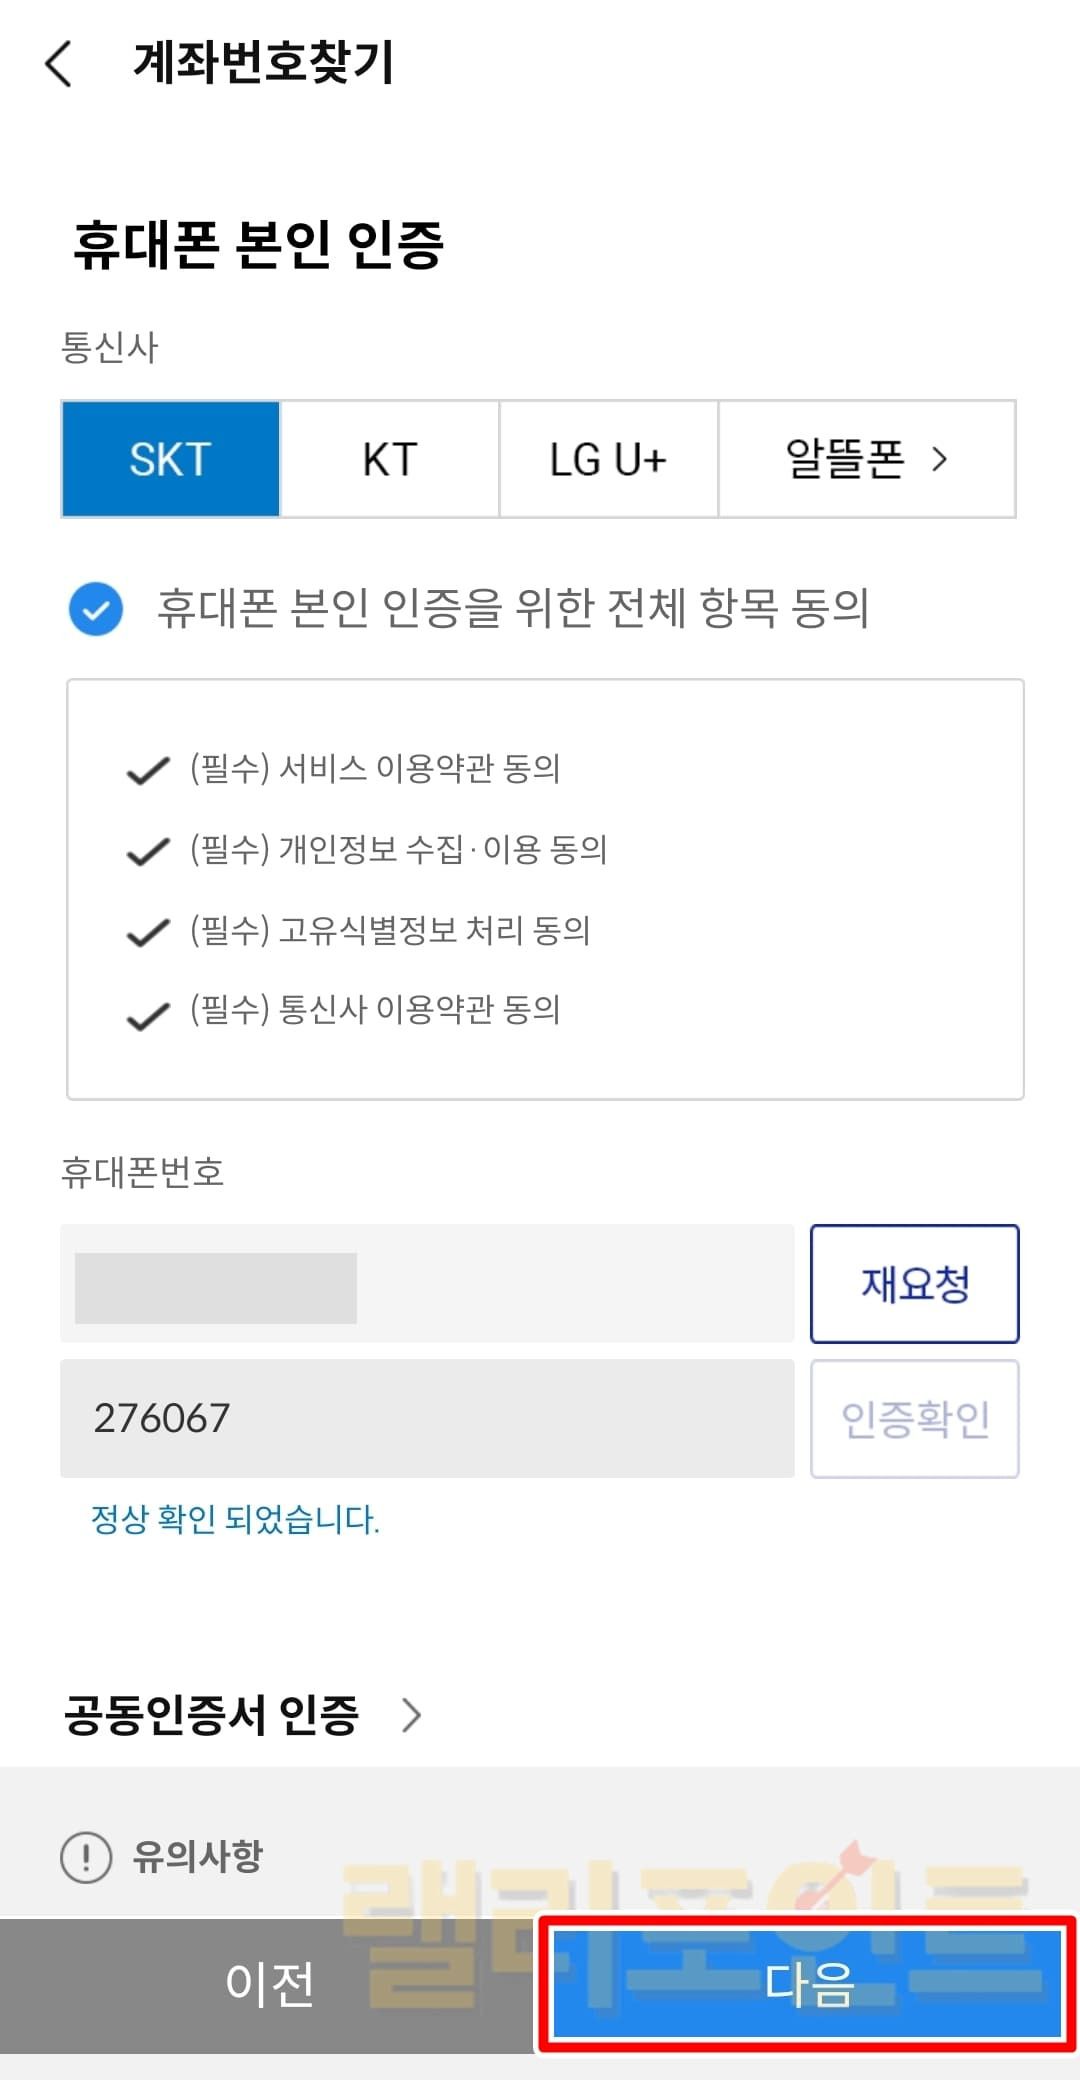Toggle 서비스 이용약관 동의 checkmark

[x=148, y=770]
